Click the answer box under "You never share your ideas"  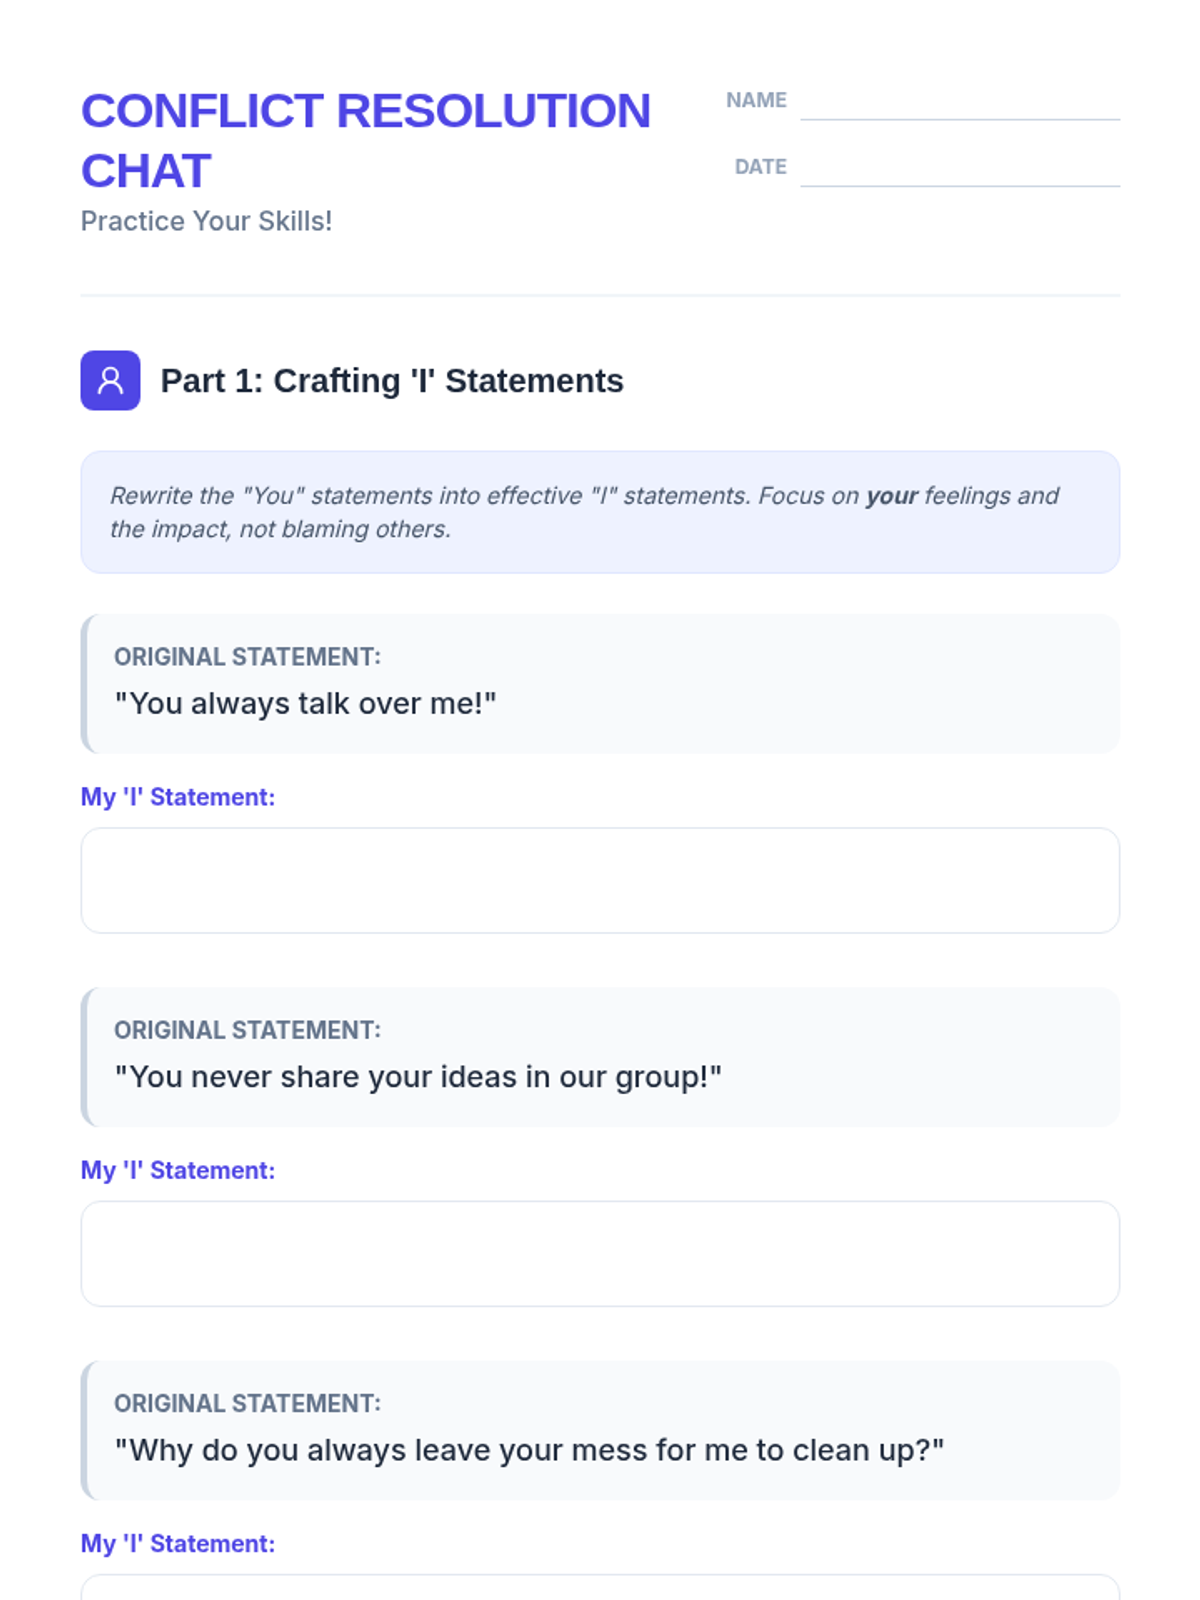pyautogui.click(x=600, y=1253)
